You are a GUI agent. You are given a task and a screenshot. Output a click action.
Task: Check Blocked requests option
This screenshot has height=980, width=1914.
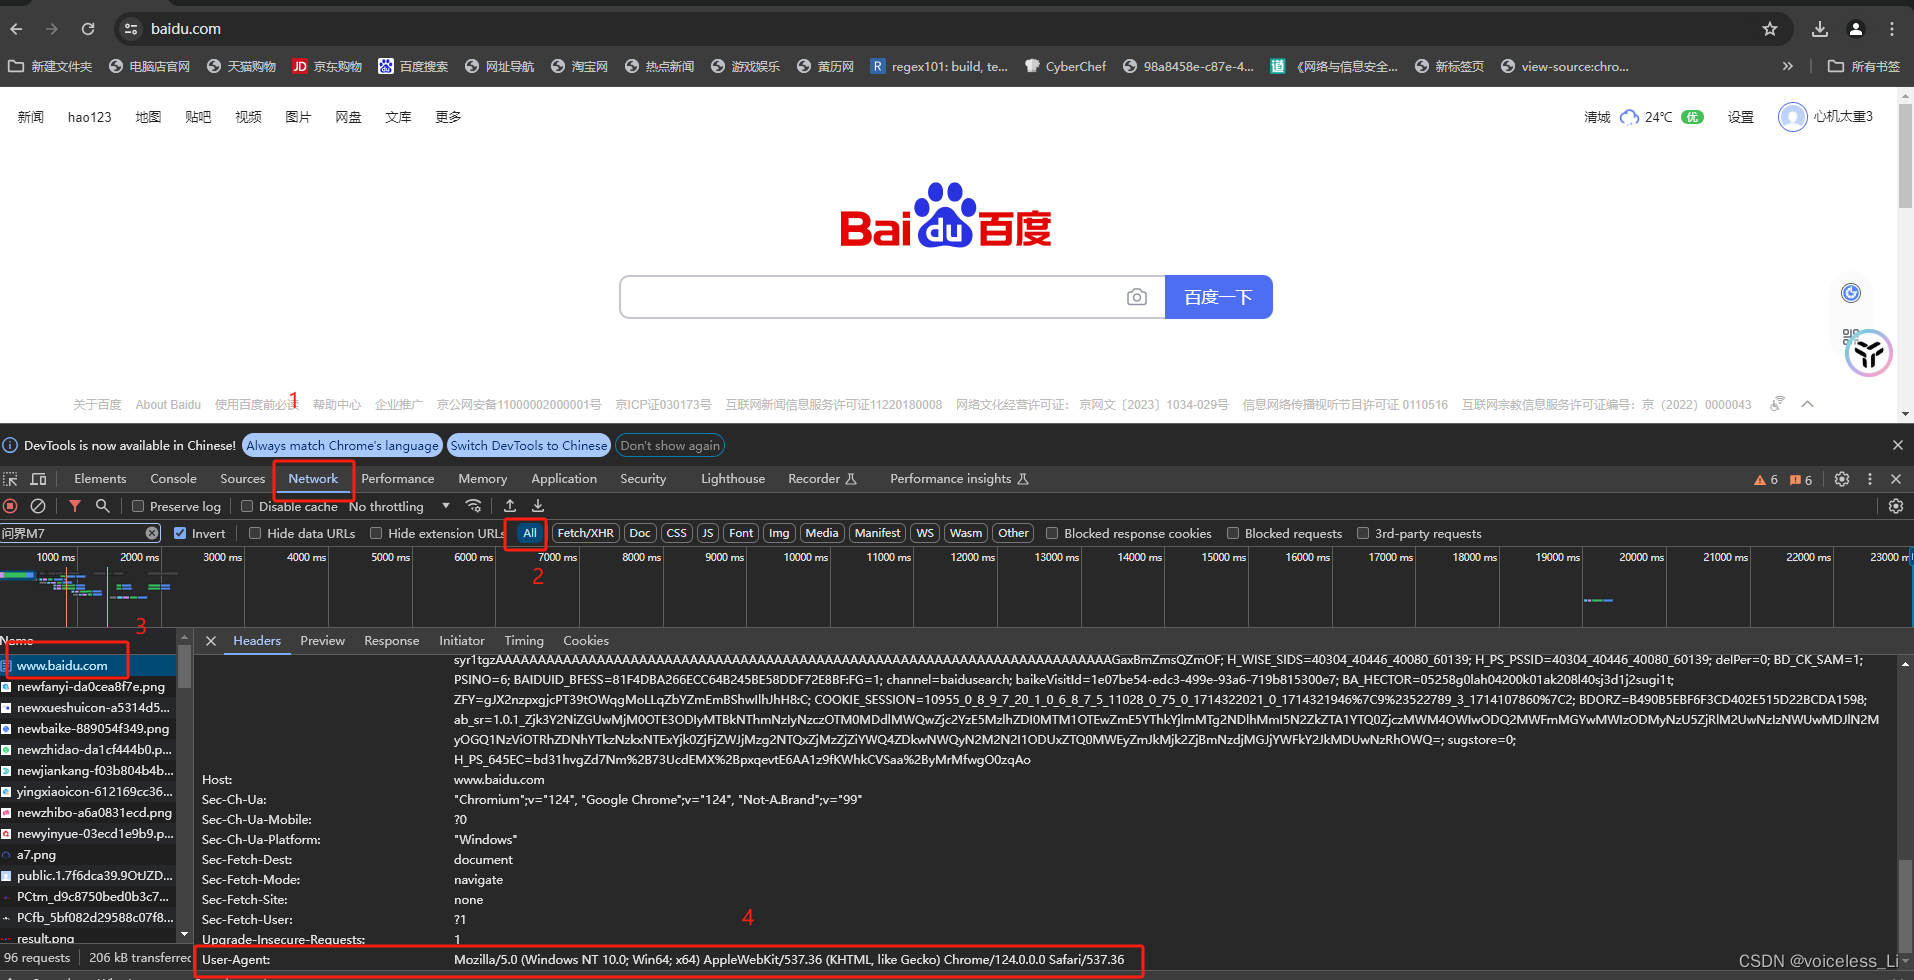pos(1233,533)
